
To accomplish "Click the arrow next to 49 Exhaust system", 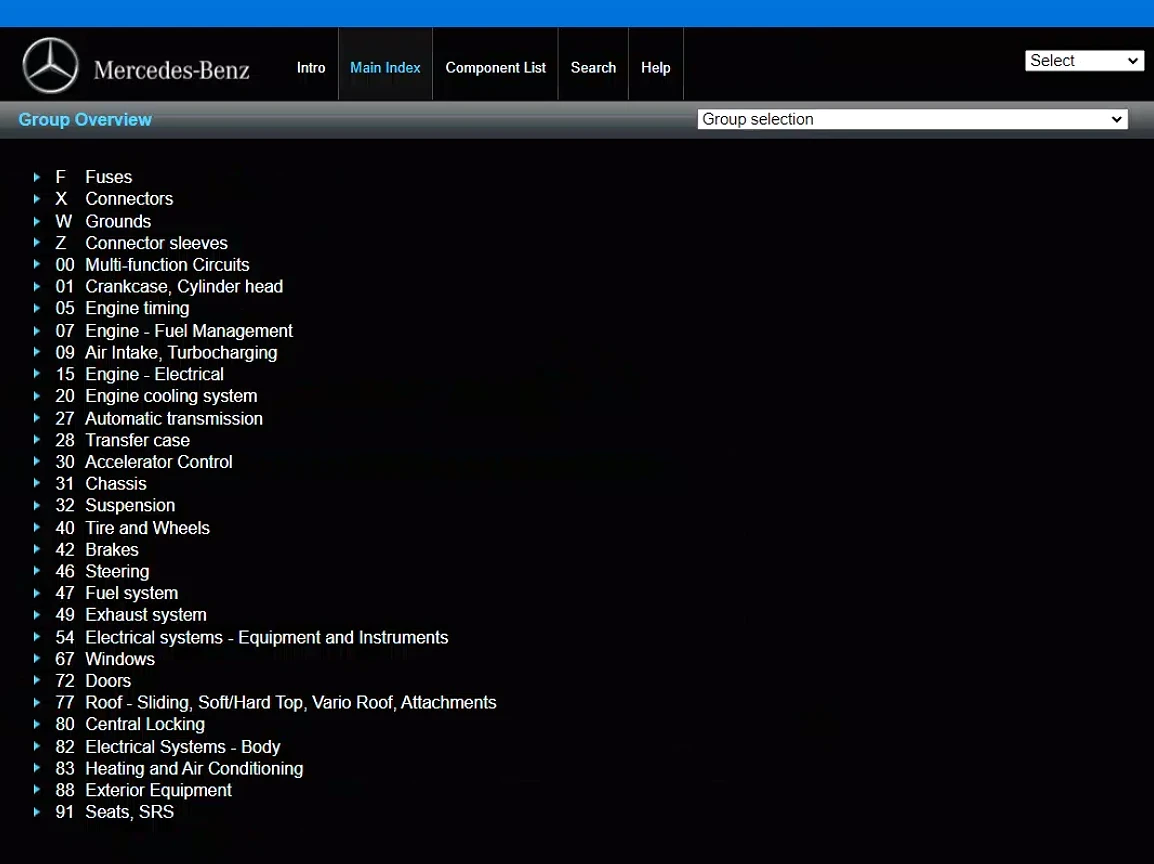I will pyautogui.click(x=37, y=615).
